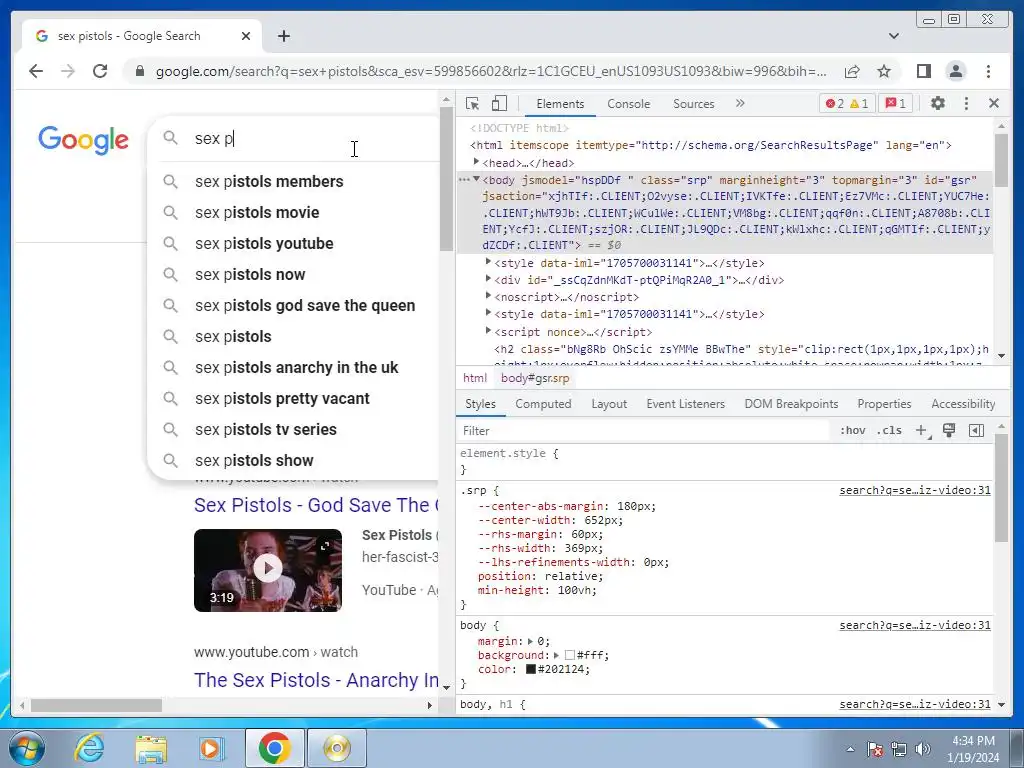Select the inspect element picker icon

coord(472,104)
